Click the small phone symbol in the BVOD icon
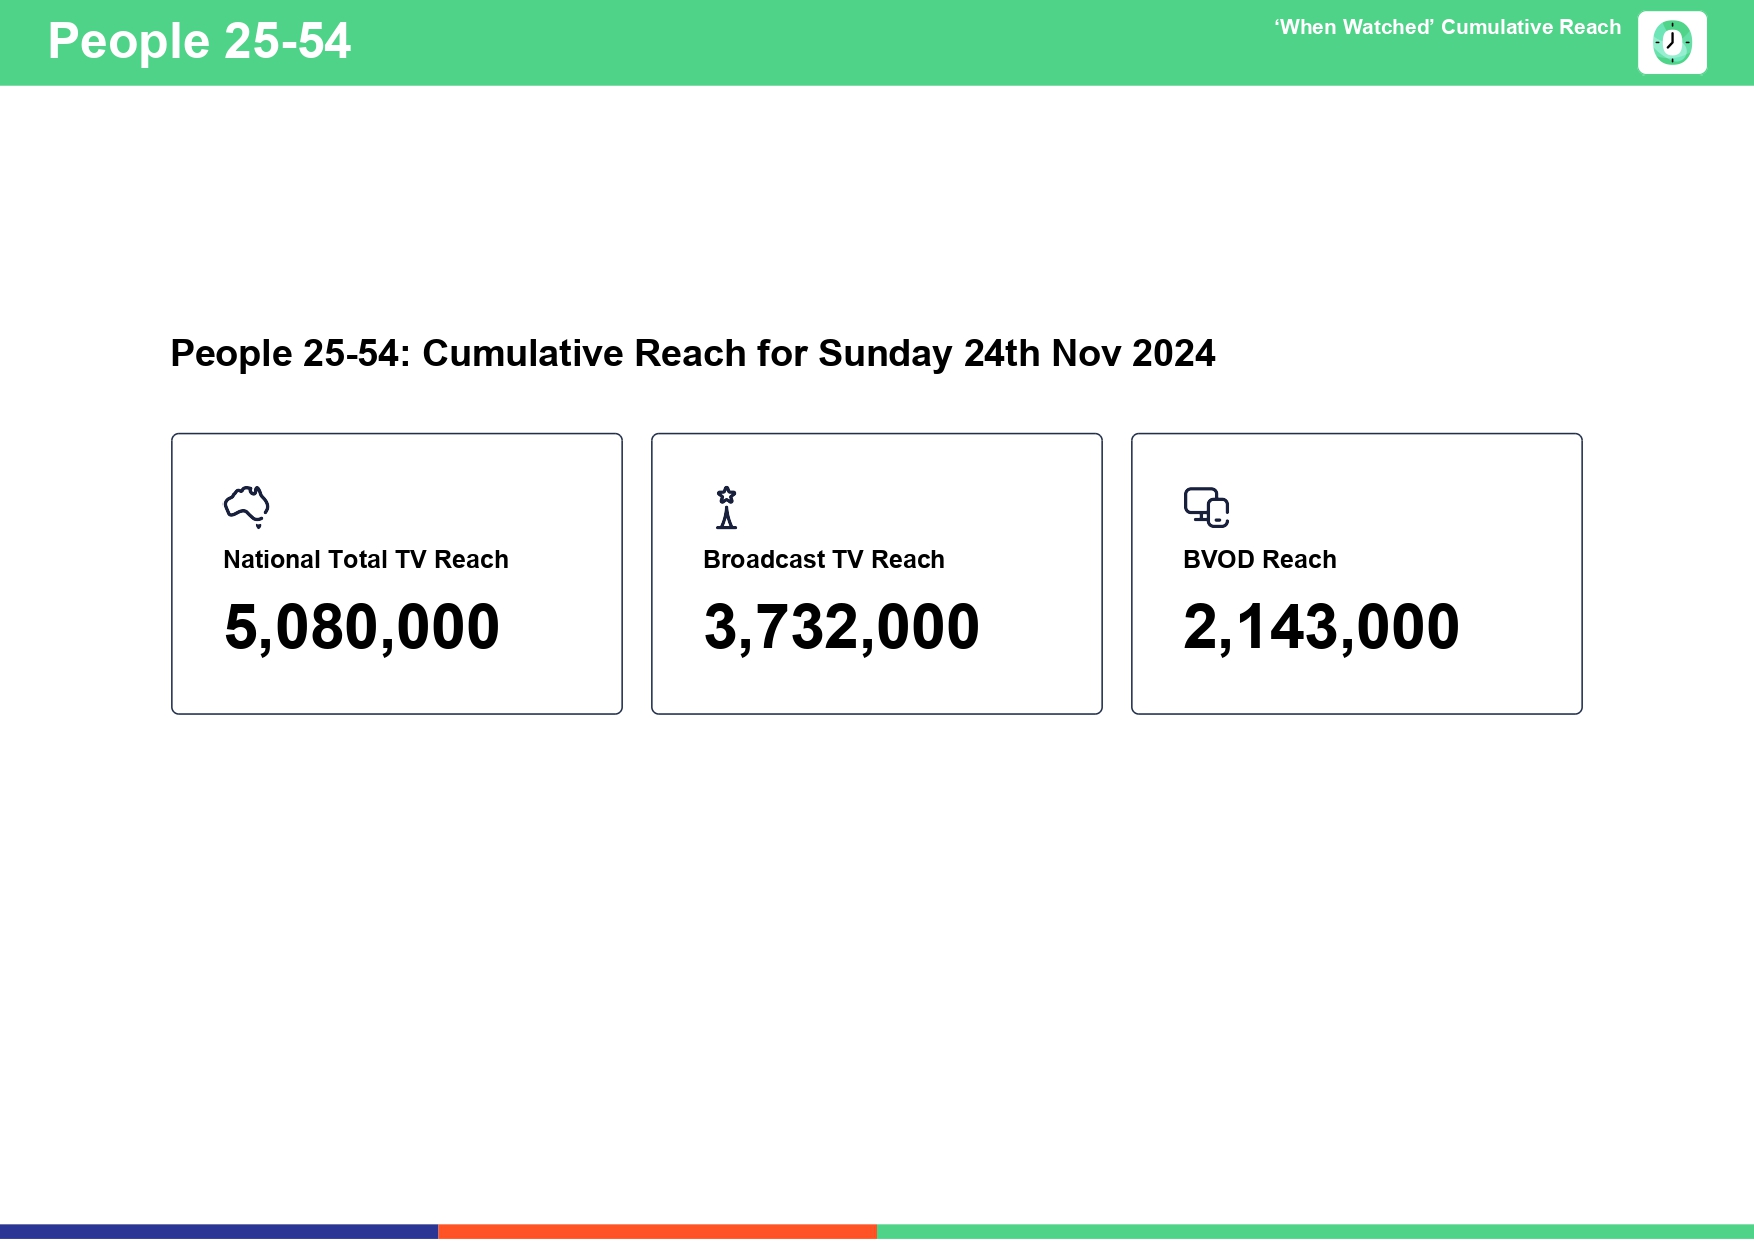Image resolution: width=1754 pixels, height=1241 pixels. [x=1217, y=514]
